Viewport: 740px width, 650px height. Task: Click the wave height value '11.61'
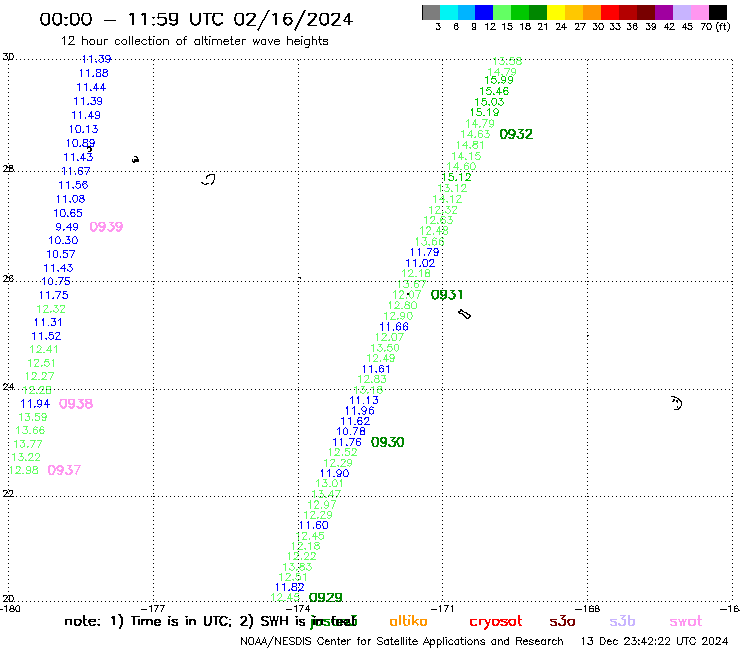(376, 369)
